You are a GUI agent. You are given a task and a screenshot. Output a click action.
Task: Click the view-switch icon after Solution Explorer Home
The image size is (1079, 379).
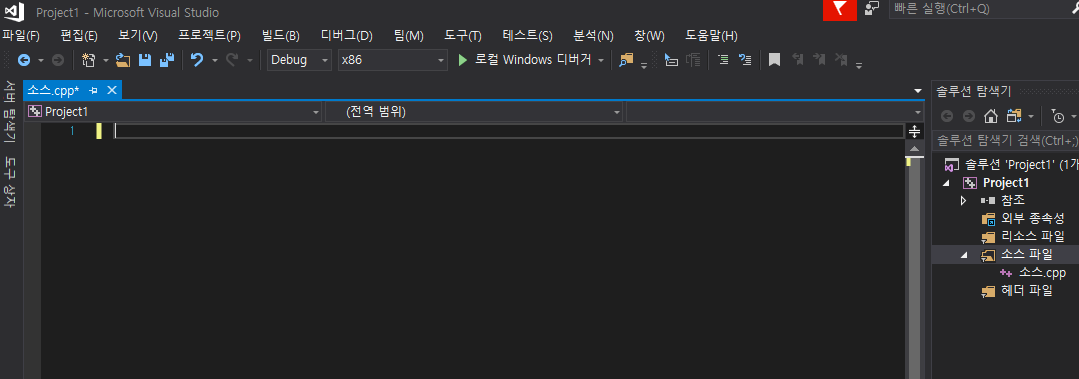pyautogui.click(x=1014, y=116)
